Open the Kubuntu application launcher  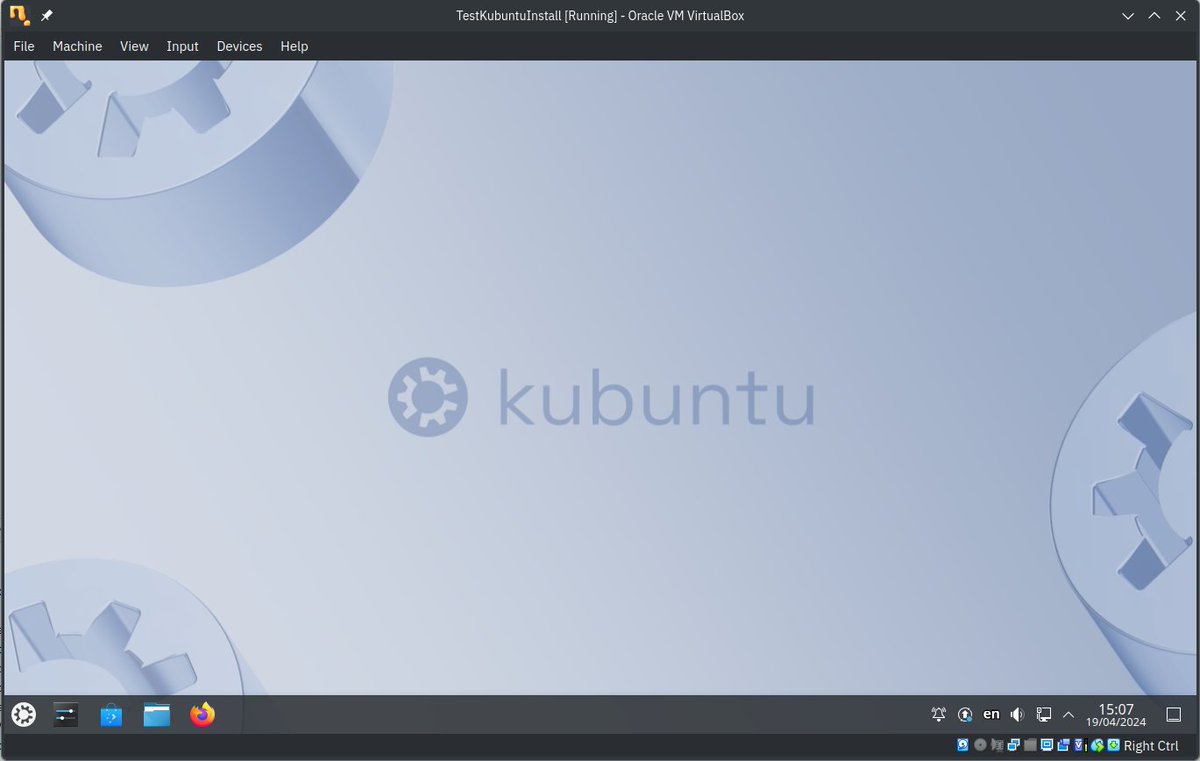[x=22, y=714]
